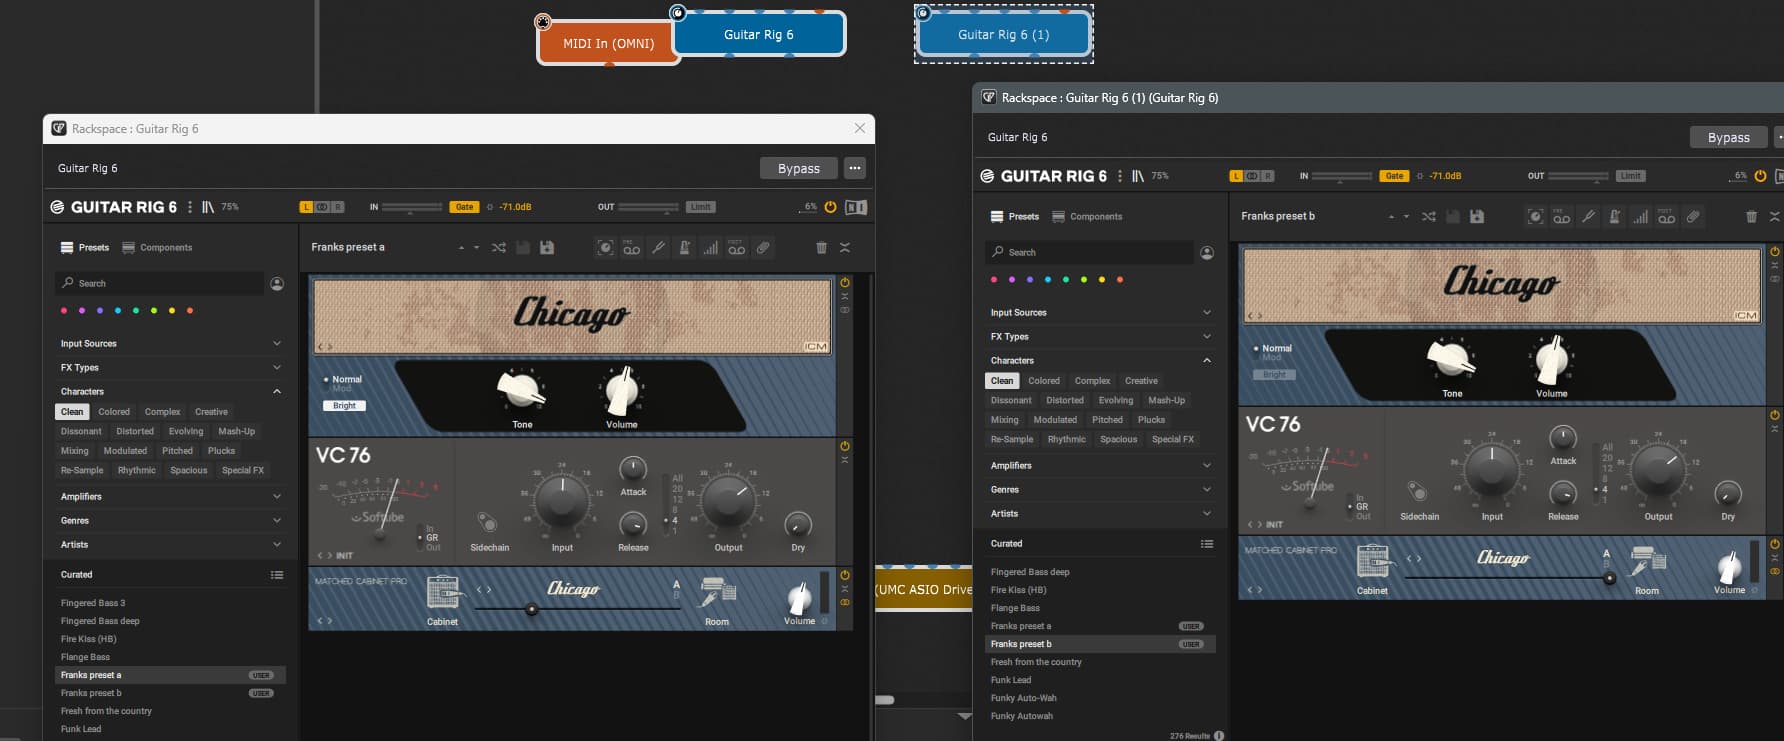
Task: Open tuner fork icon in right Guitar Rig toolbar
Action: [x=1588, y=216]
